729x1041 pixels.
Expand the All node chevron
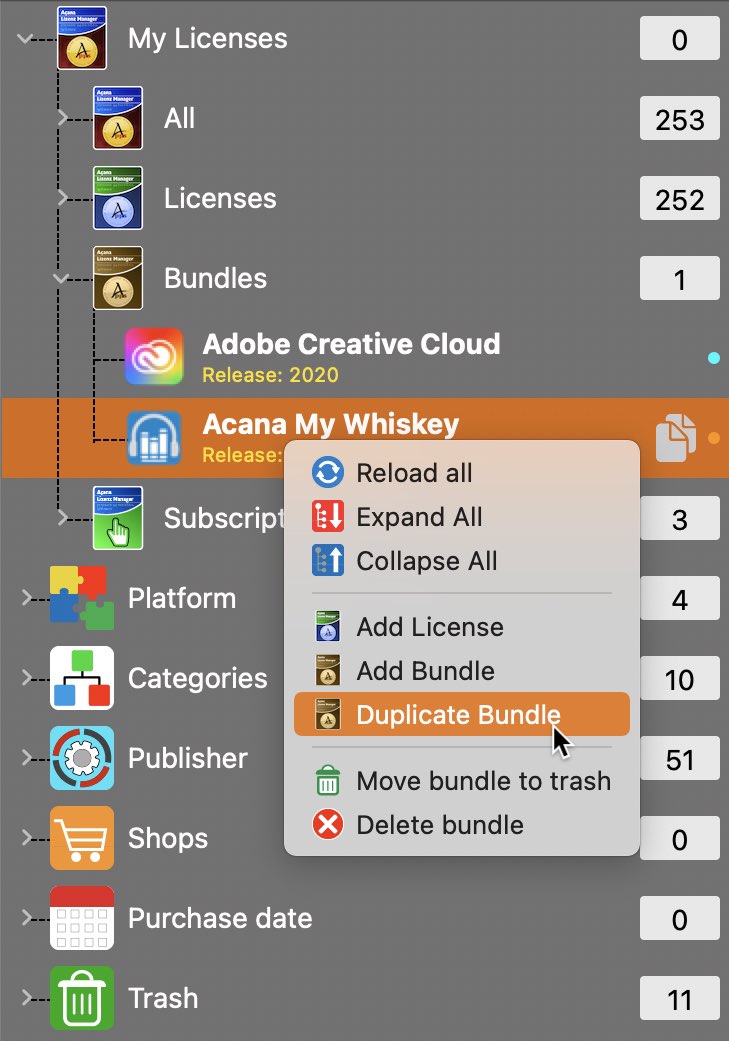pyautogui.click(x=62, y=118)
